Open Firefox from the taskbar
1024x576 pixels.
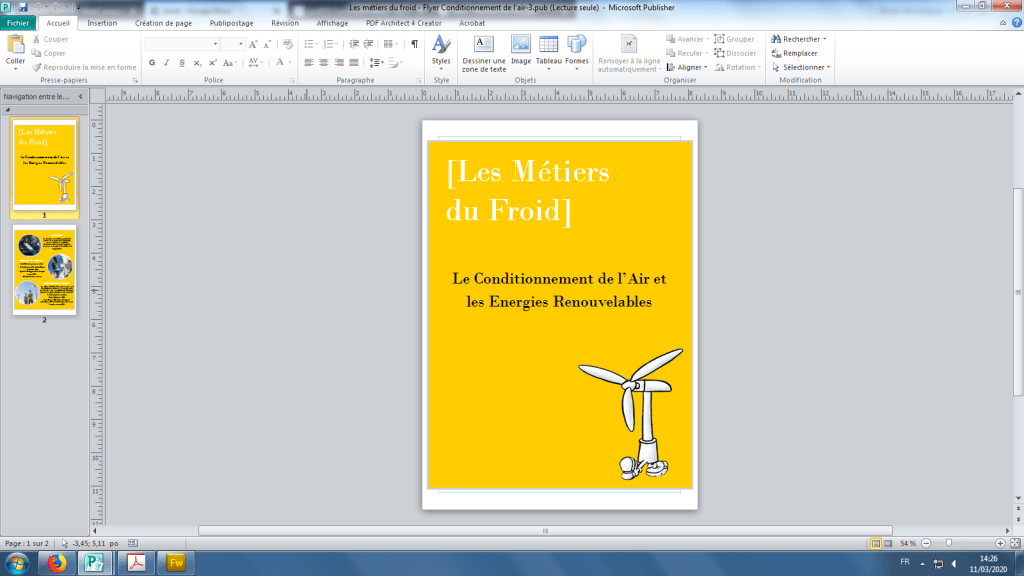pos(53,563)
